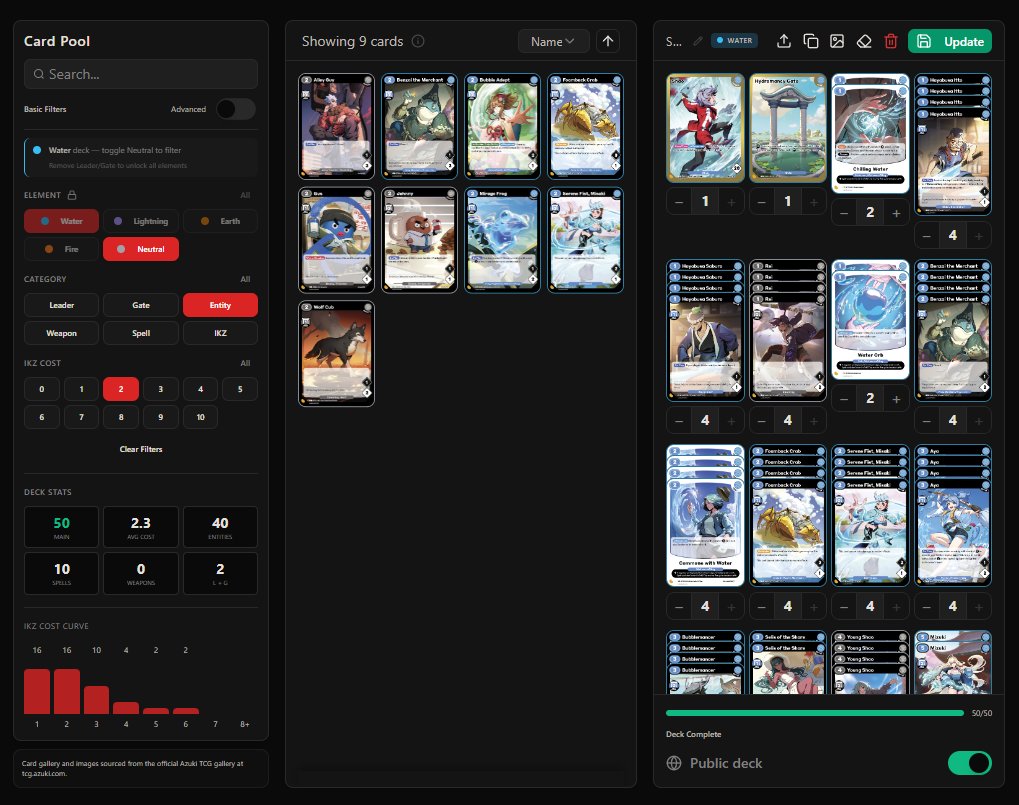Toggle the Public deck switch
1019x805 pixels.
coord(970,763)
